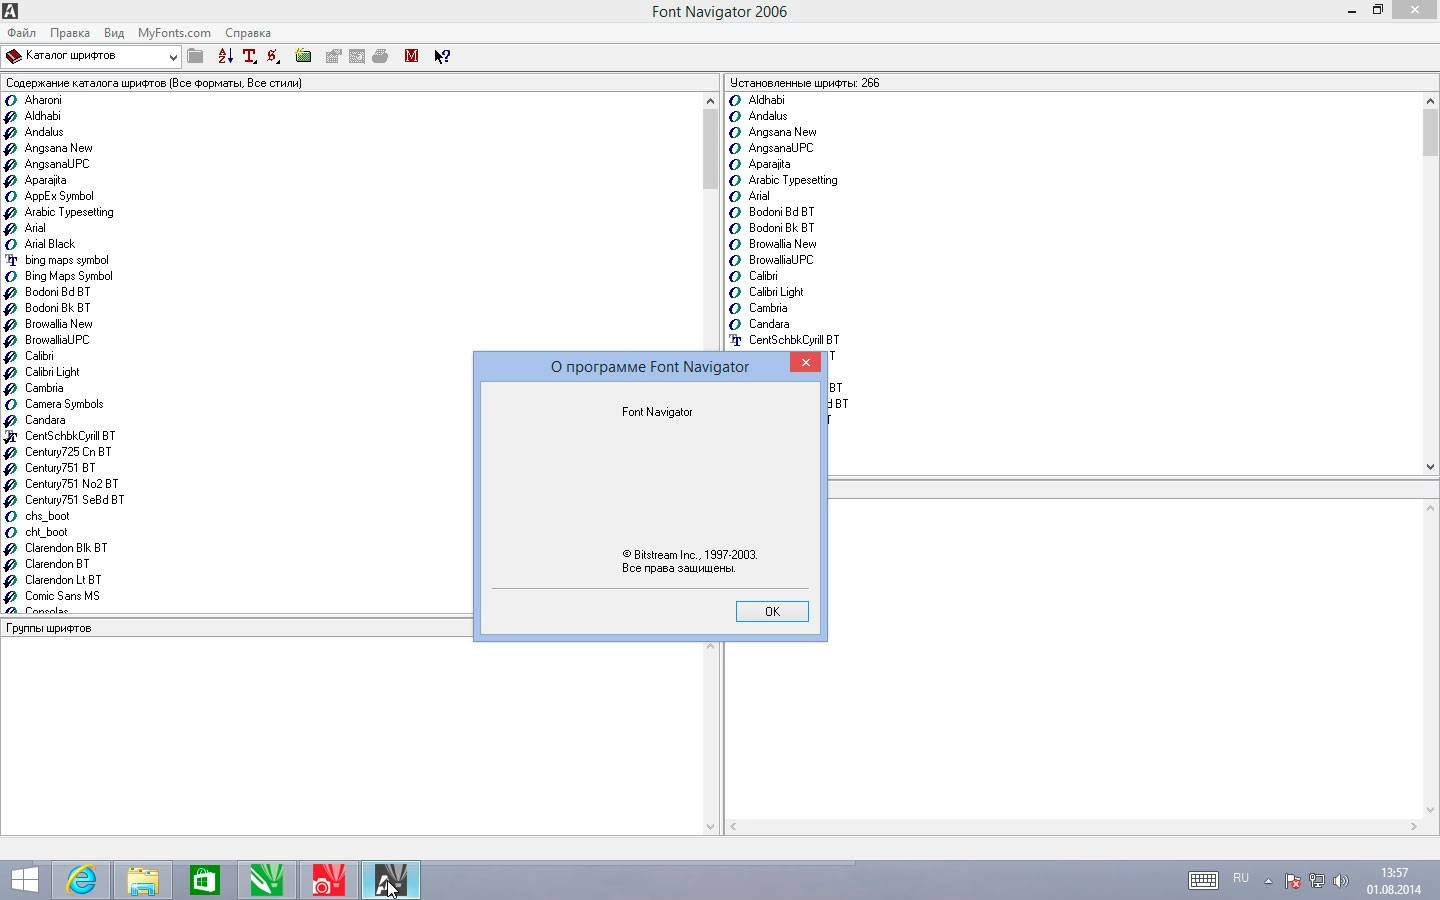This screenshot has width=1440, height=900.
Task: Launch Internet Explorer from the taskbar
Action: click(81, 880)
